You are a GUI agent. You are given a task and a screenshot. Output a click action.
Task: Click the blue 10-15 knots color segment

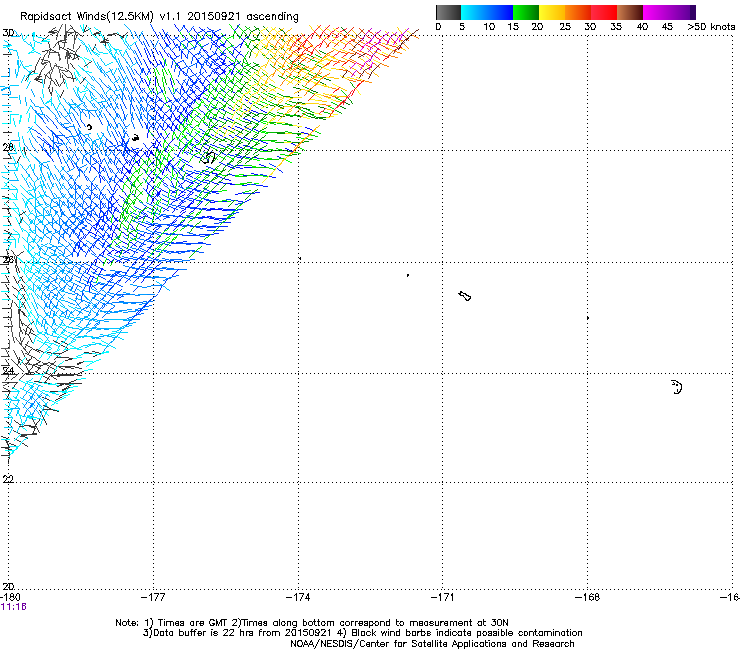click(x=500, y=12)
